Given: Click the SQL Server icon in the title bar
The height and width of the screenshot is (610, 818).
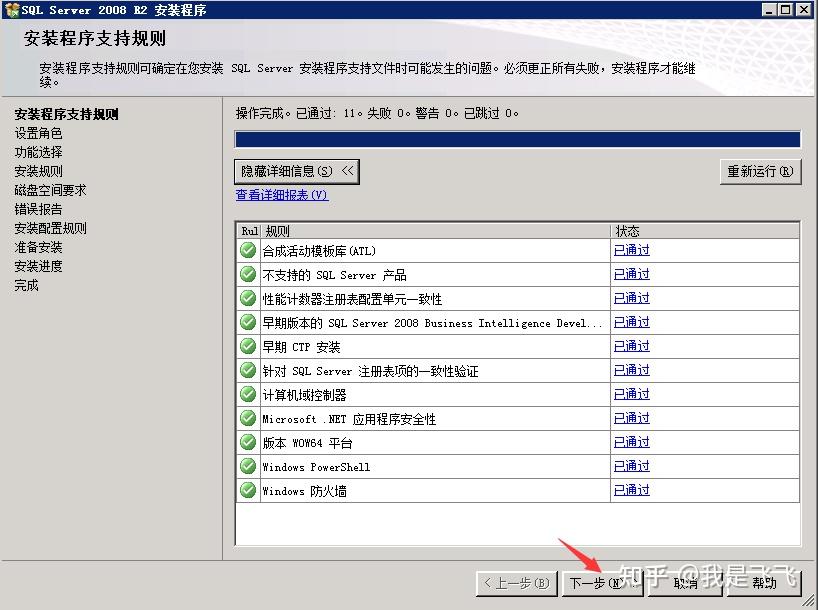Looking at the screenshot, I should tap(13, 9).
